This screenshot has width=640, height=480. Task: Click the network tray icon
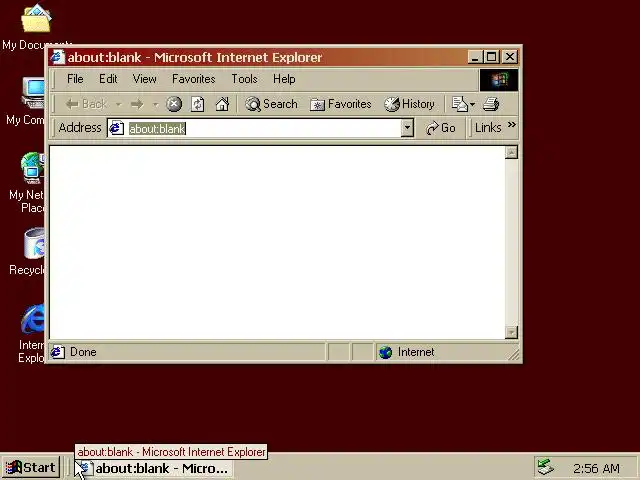pyautogui.click(x=545, y=468)
